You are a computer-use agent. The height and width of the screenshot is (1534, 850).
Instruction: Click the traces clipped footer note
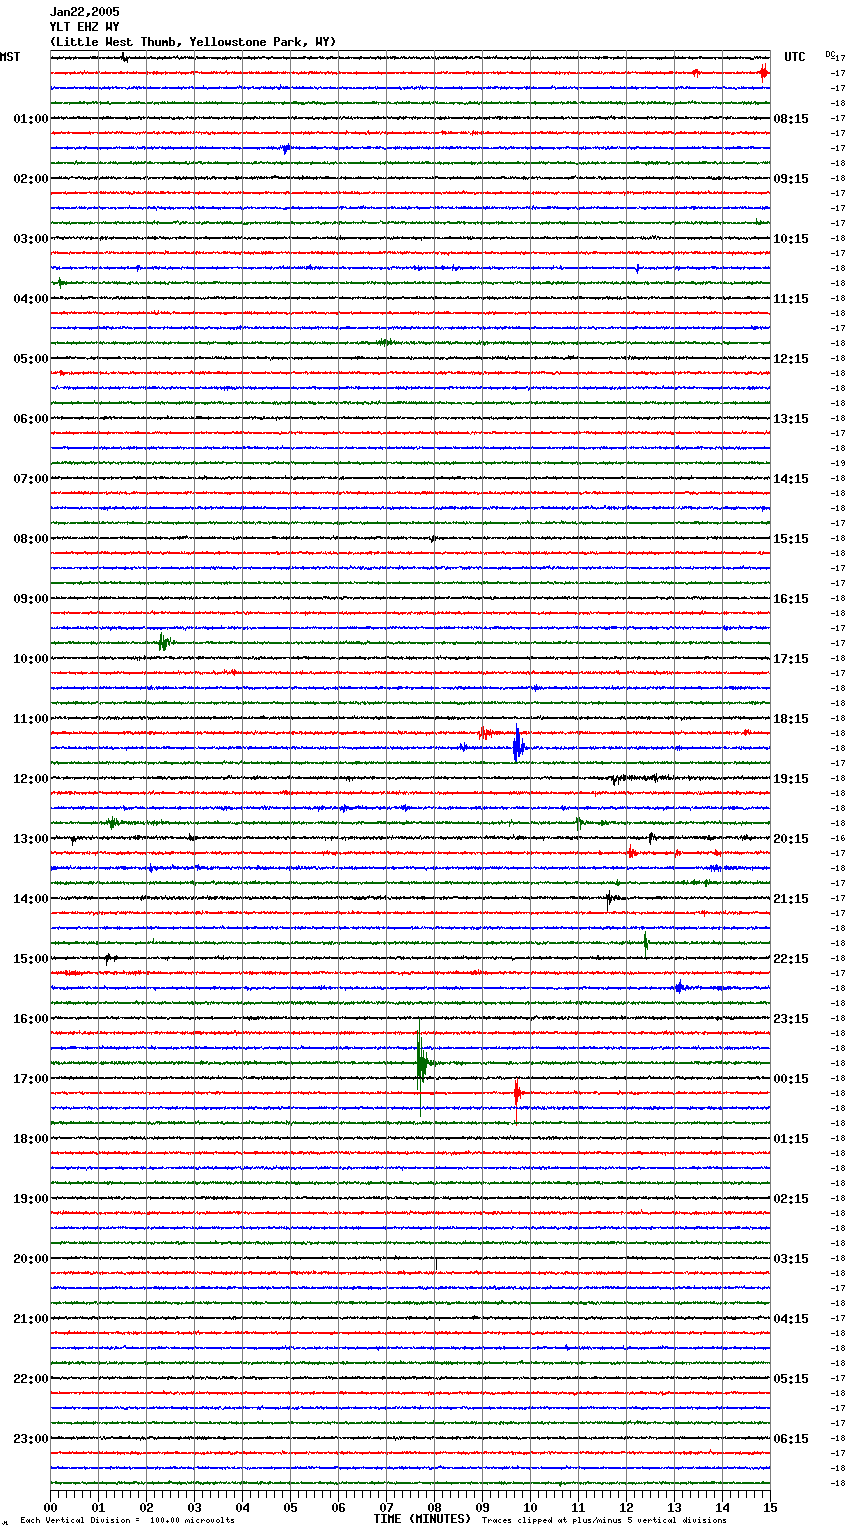pyautogui.click(x=604, y=1520)
